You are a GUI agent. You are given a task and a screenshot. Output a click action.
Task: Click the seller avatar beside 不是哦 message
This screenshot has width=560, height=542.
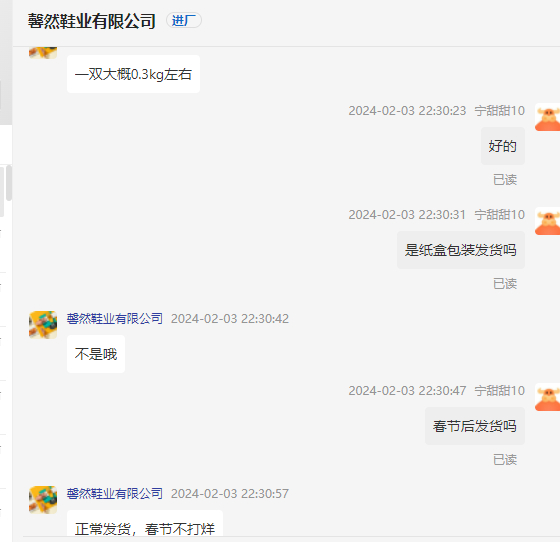pos(43,325)
